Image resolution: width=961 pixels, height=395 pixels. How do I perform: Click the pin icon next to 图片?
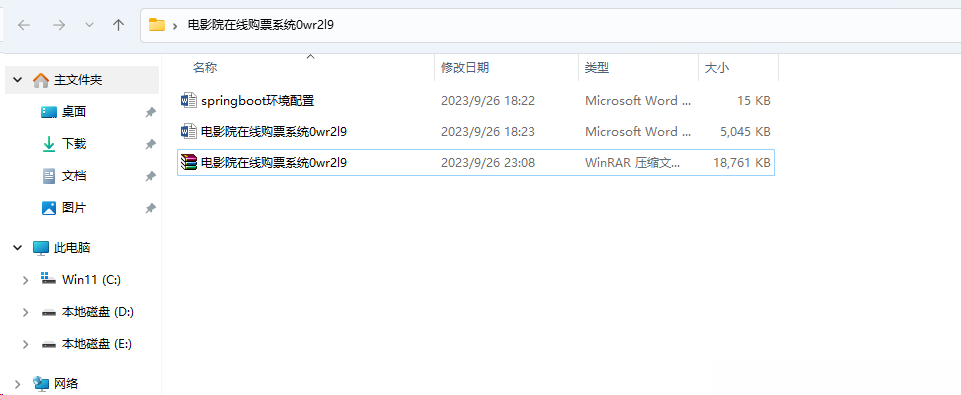[x=150, y=208]
